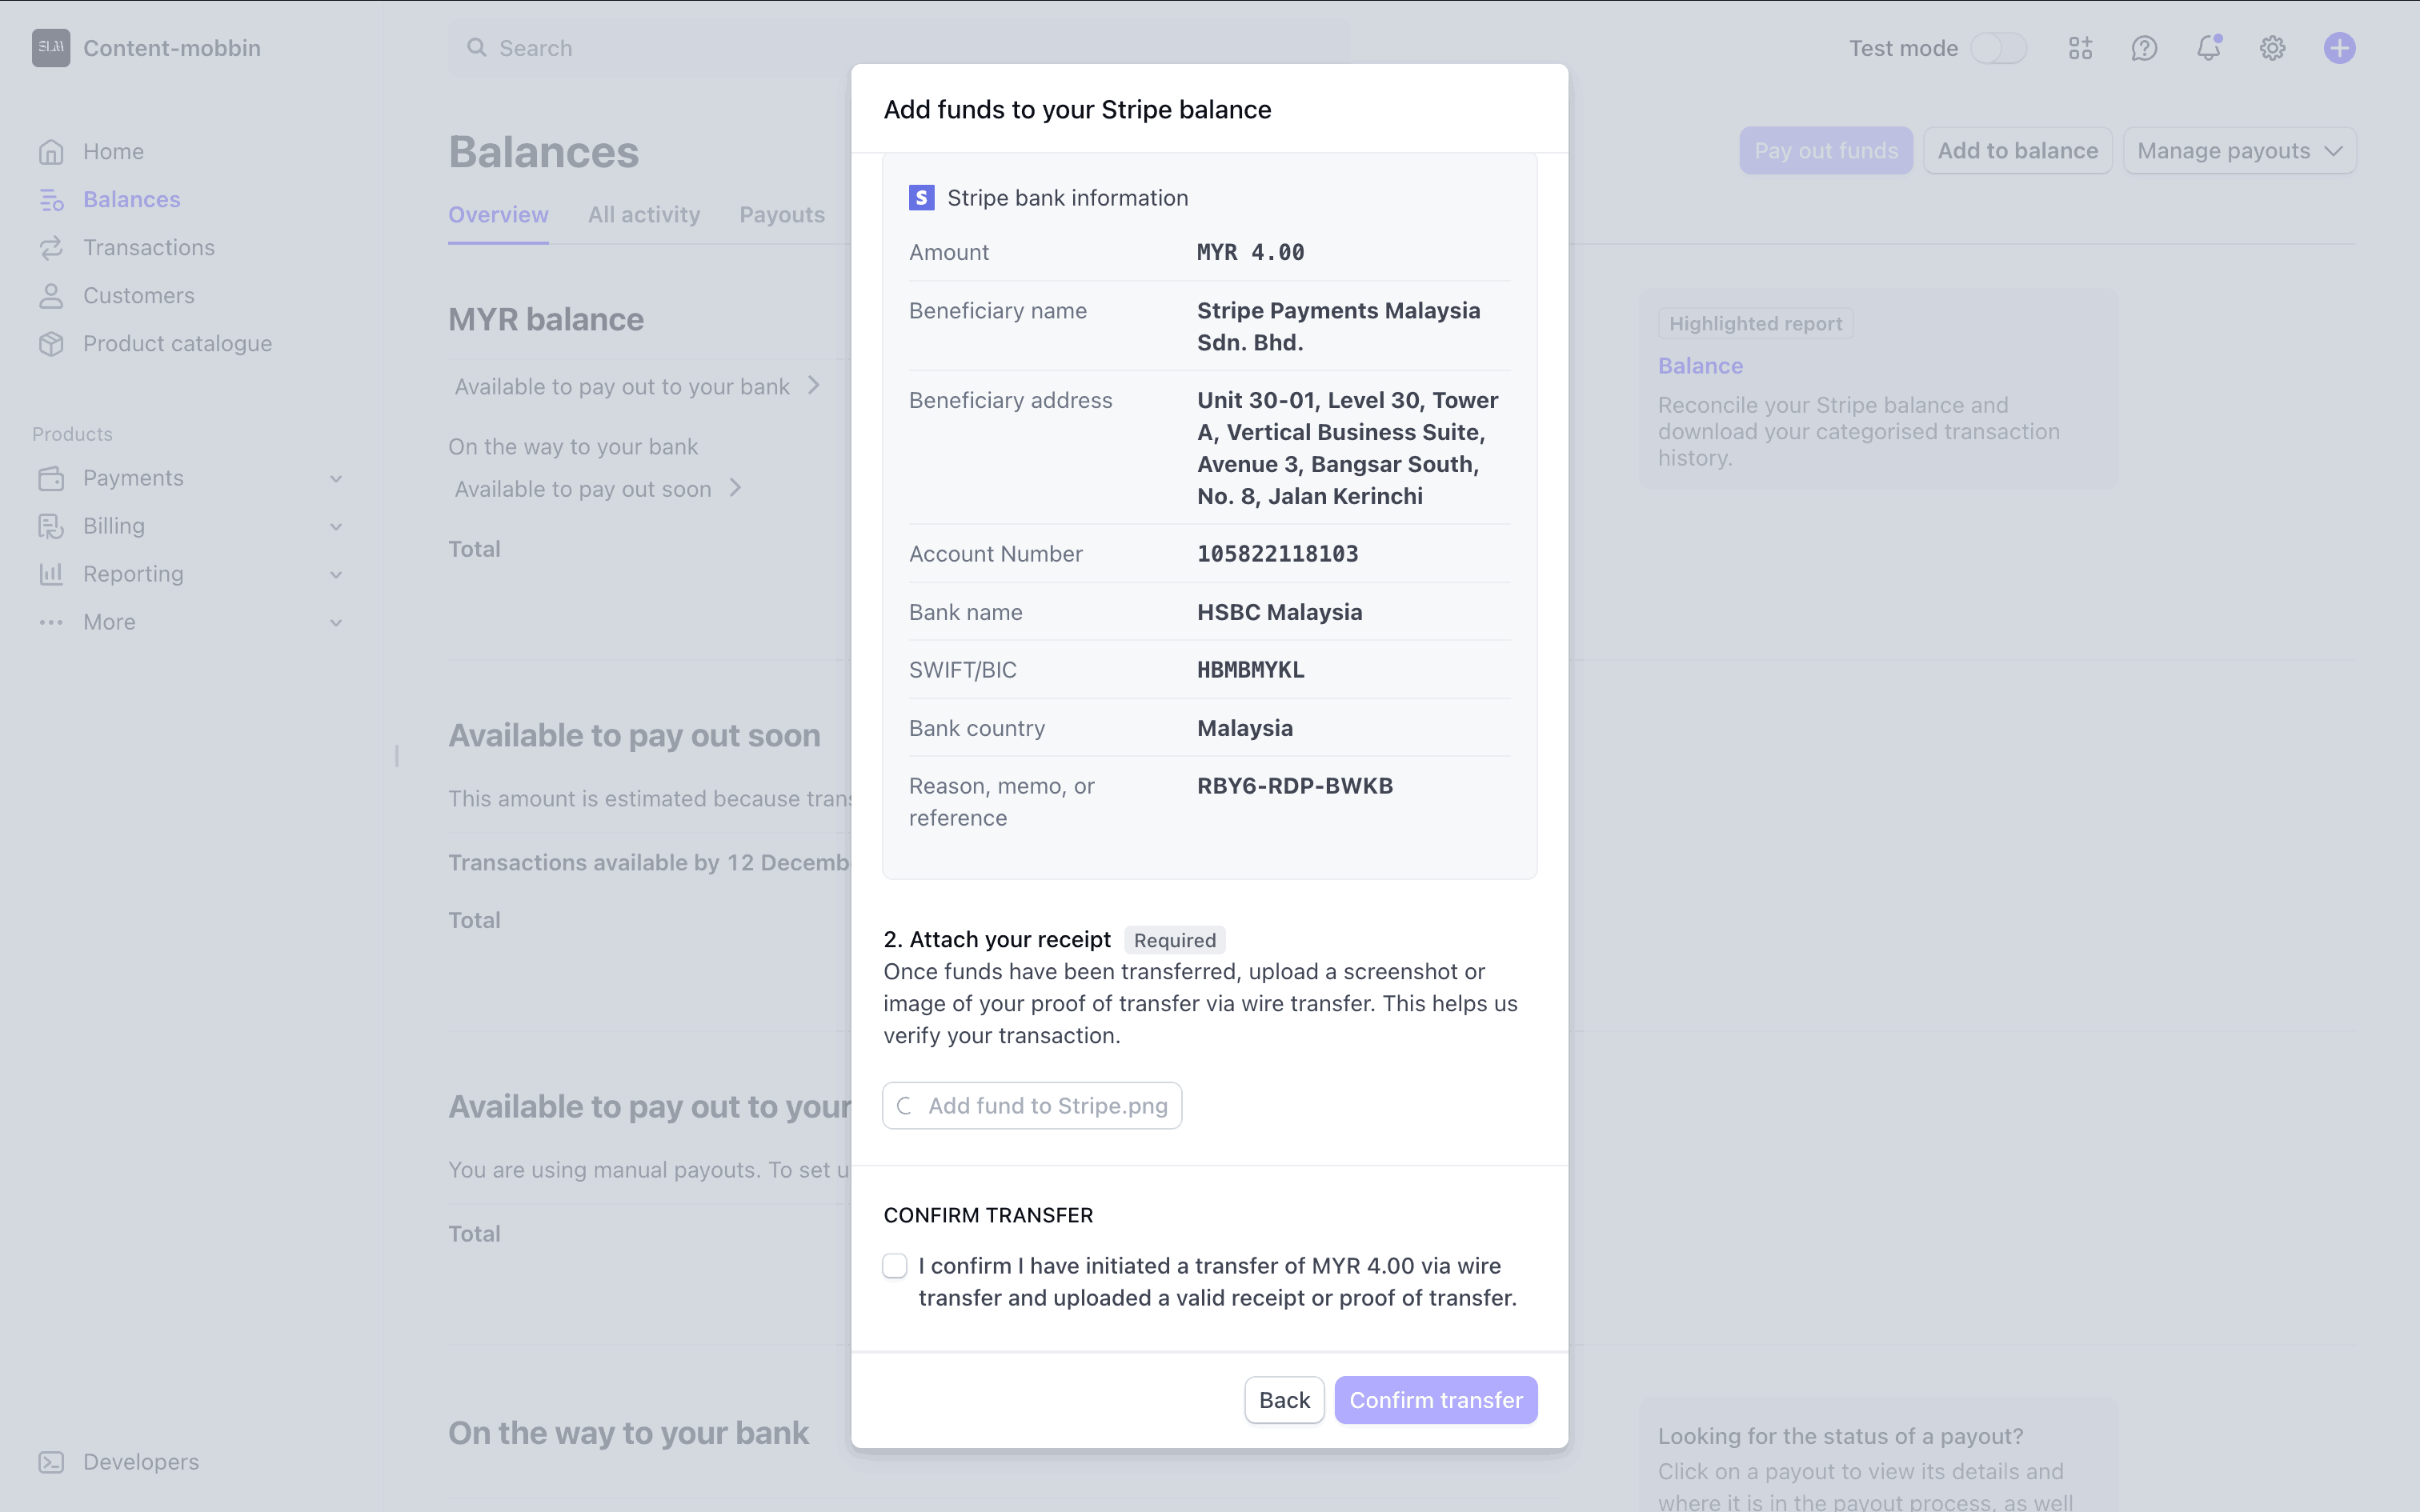Check the confirm wire transfer checkbox
Viewport: 2420px width, 1512px height.
pos(895,1266)
